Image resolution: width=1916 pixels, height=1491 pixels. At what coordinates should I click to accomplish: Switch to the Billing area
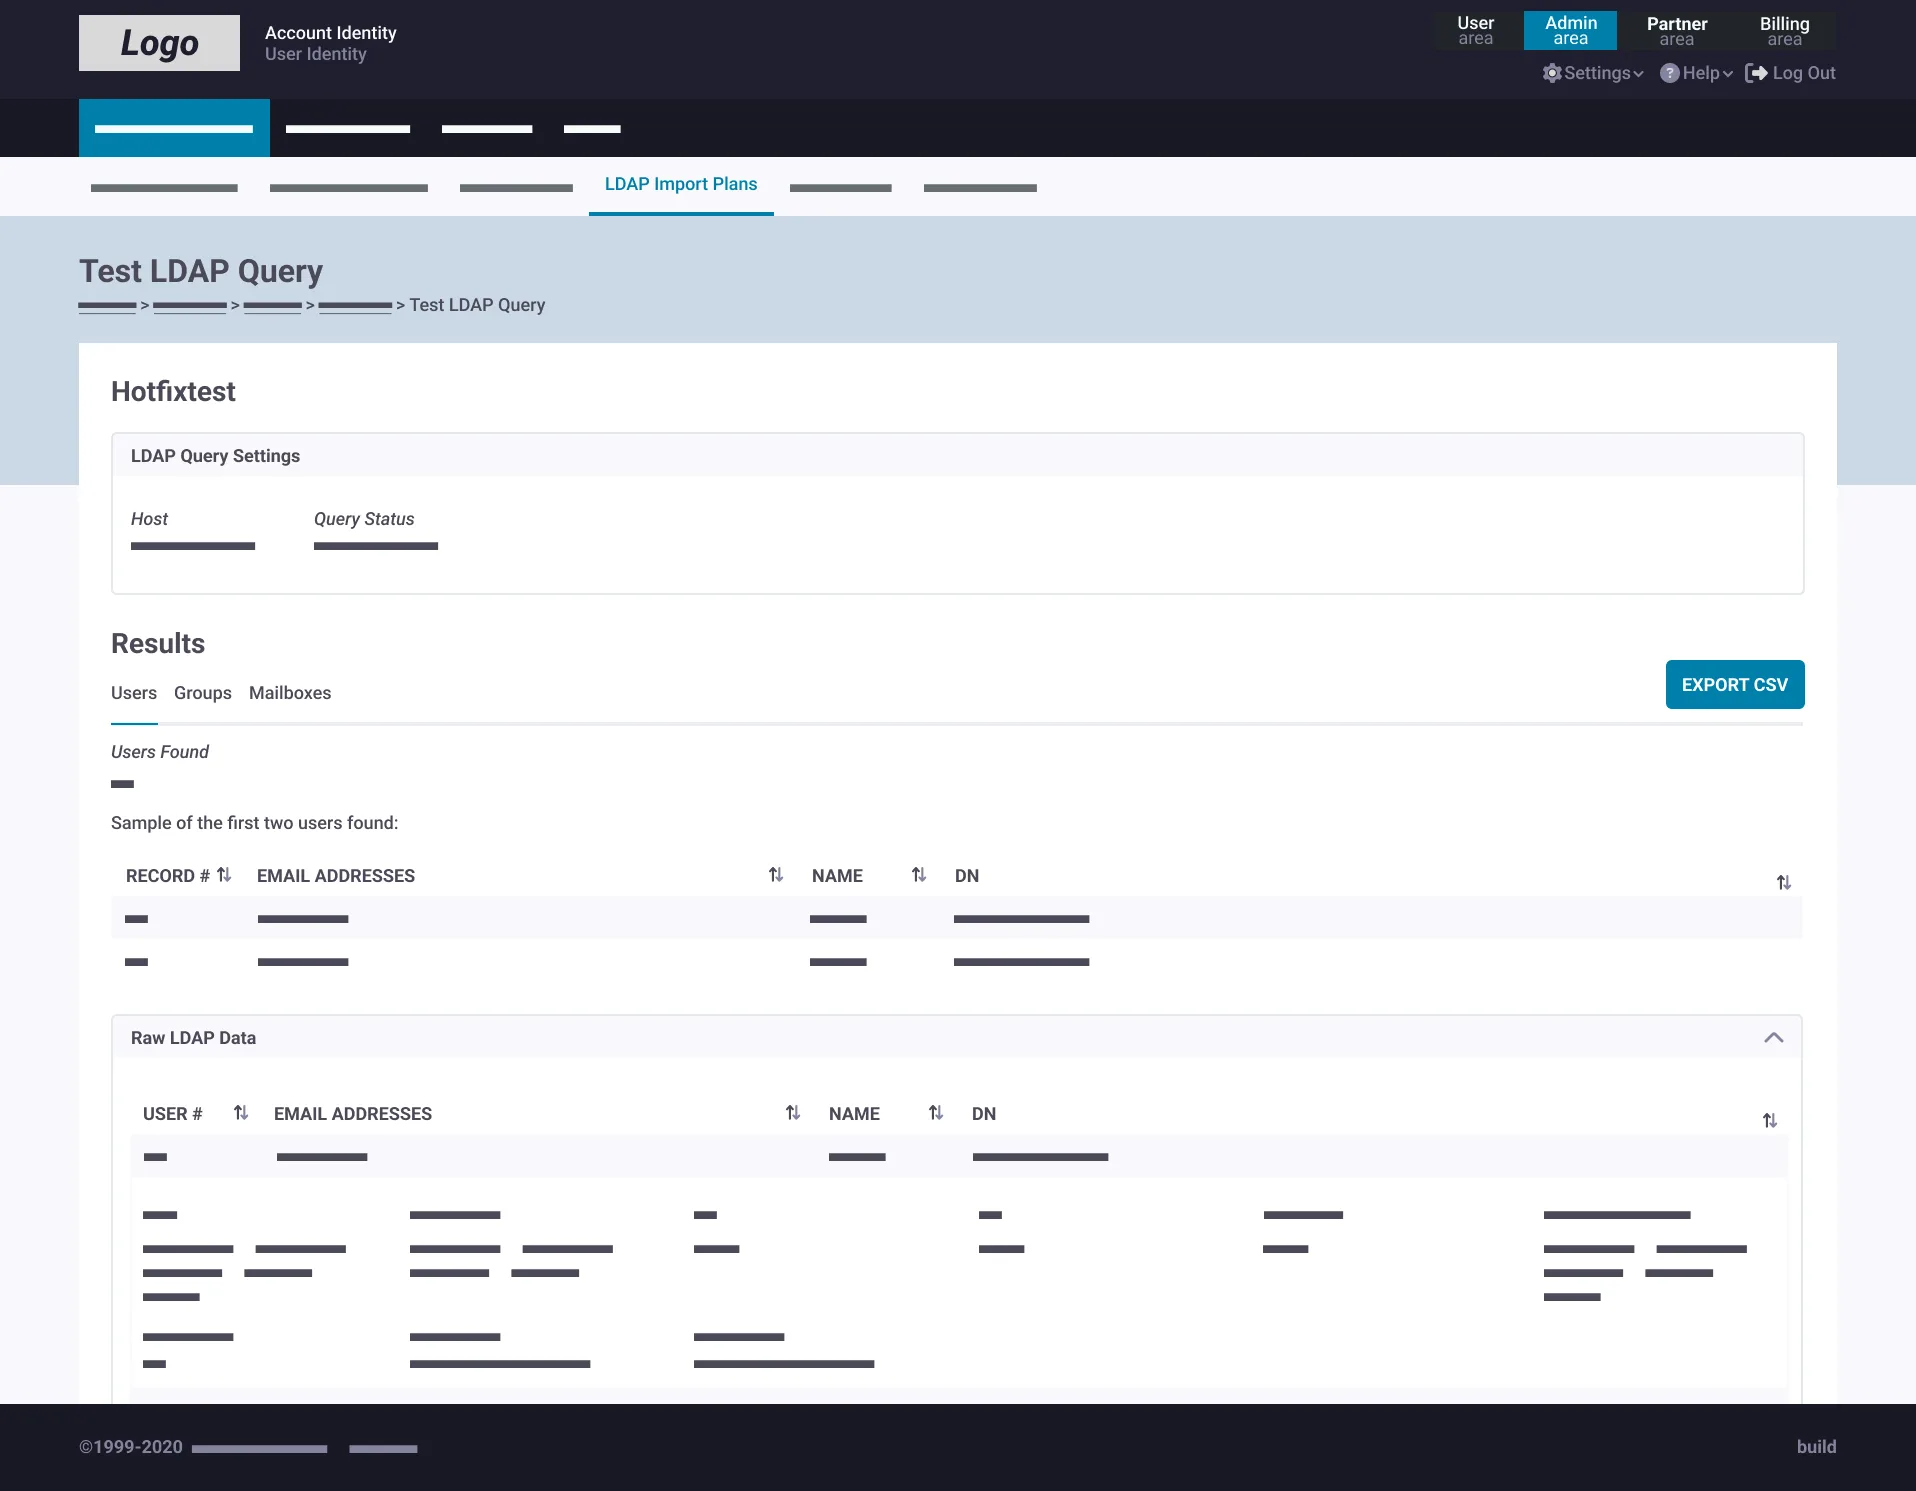click(1784, 31)
